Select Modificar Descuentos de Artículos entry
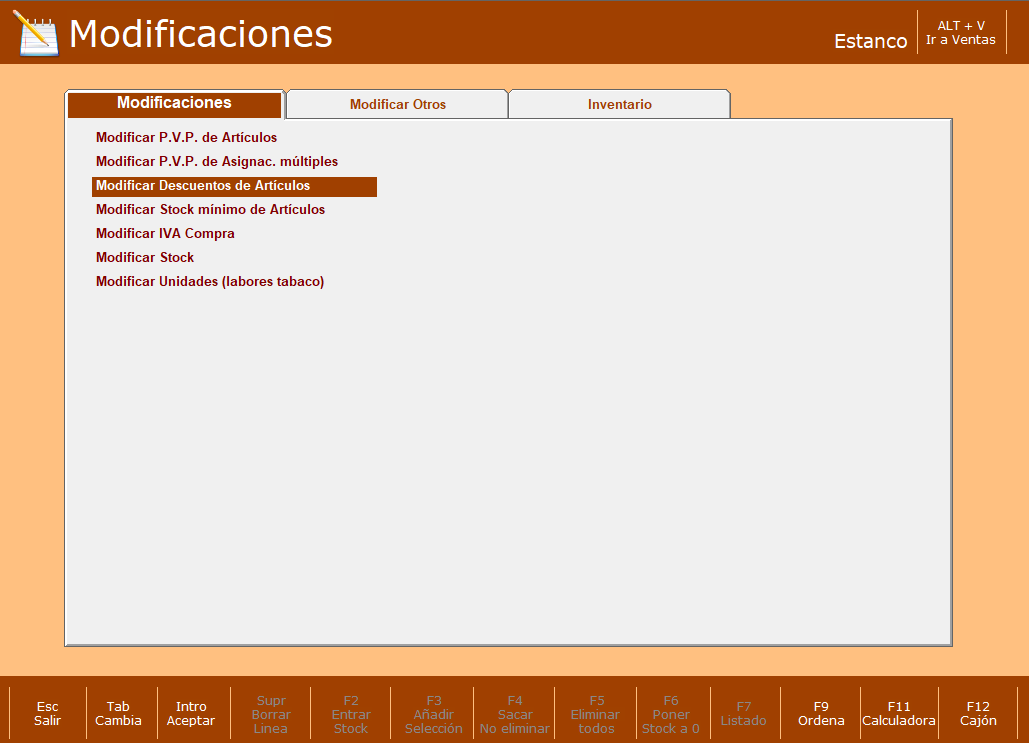Image resolution: width=1029 pixels, height=743 pixels. pos(234,186)
